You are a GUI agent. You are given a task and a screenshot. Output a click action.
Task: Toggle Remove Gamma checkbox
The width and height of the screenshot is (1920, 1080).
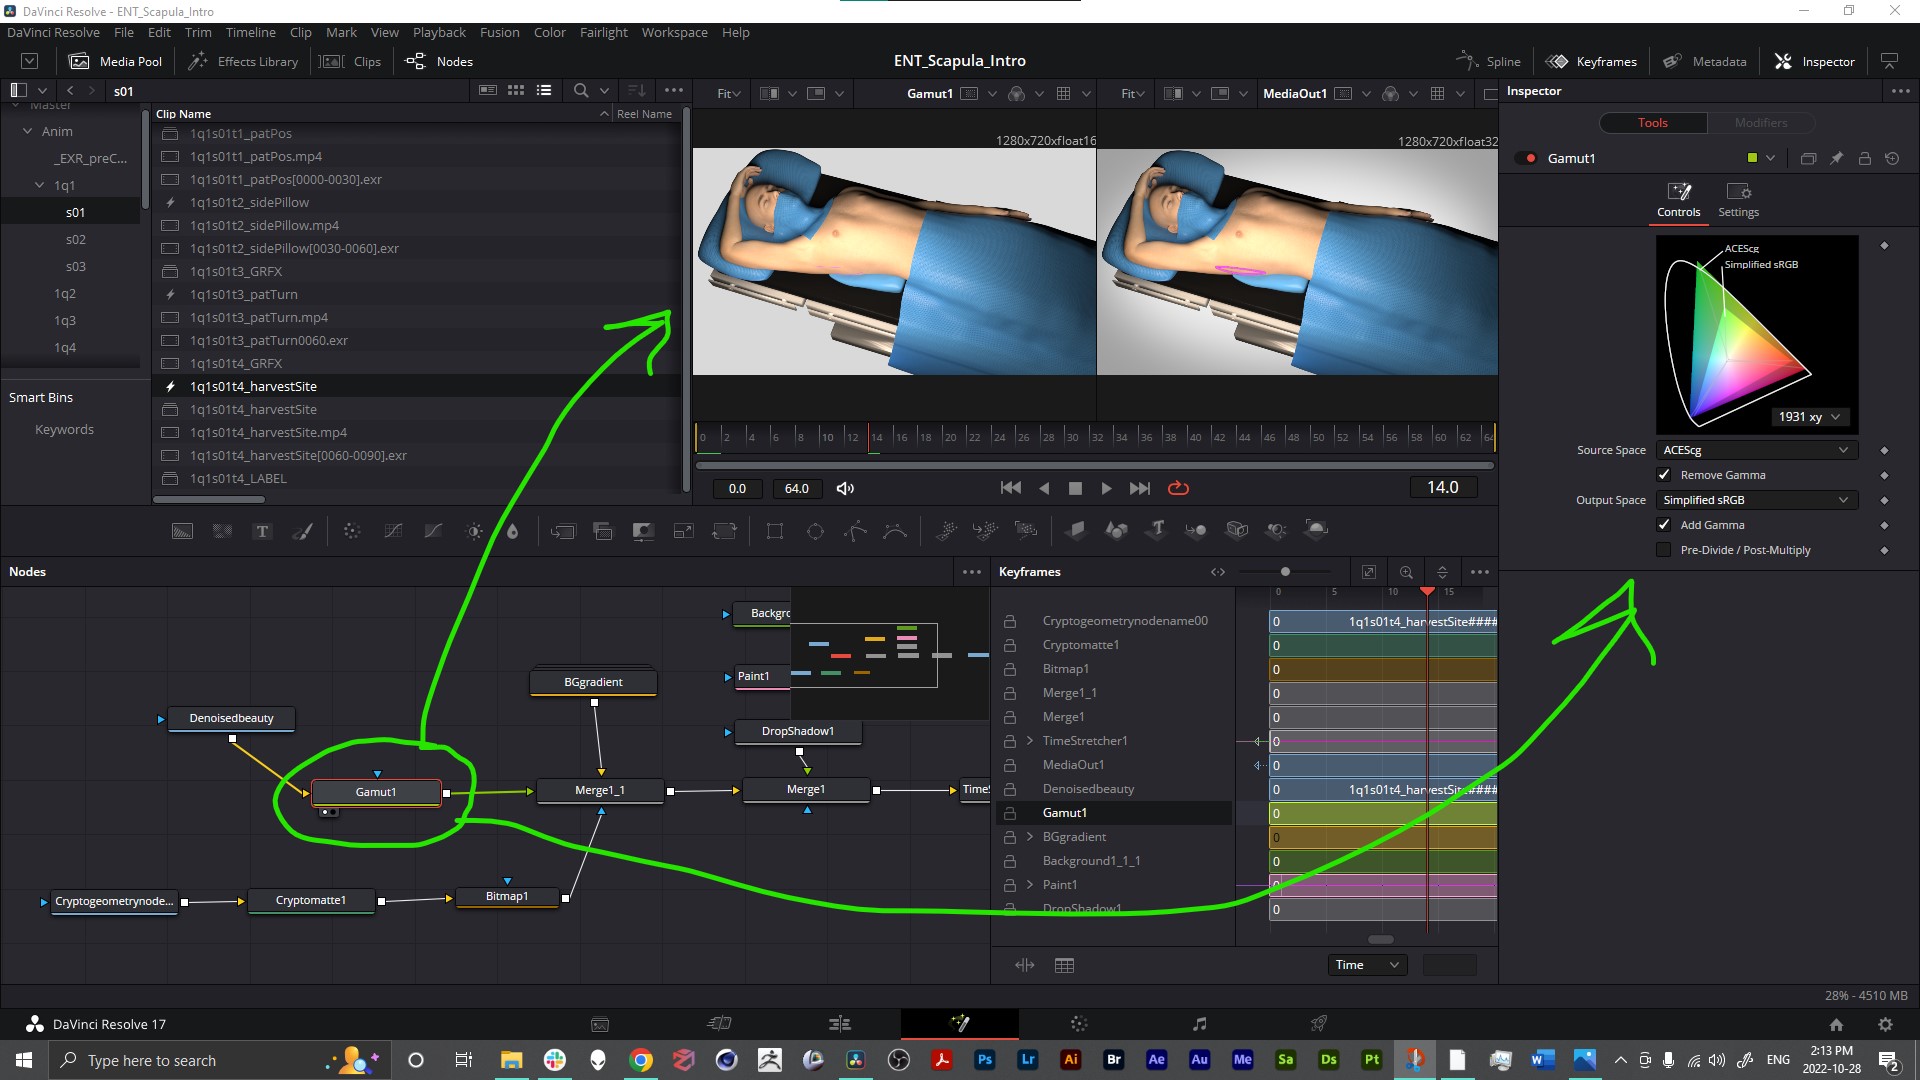tap(1664, 475)
